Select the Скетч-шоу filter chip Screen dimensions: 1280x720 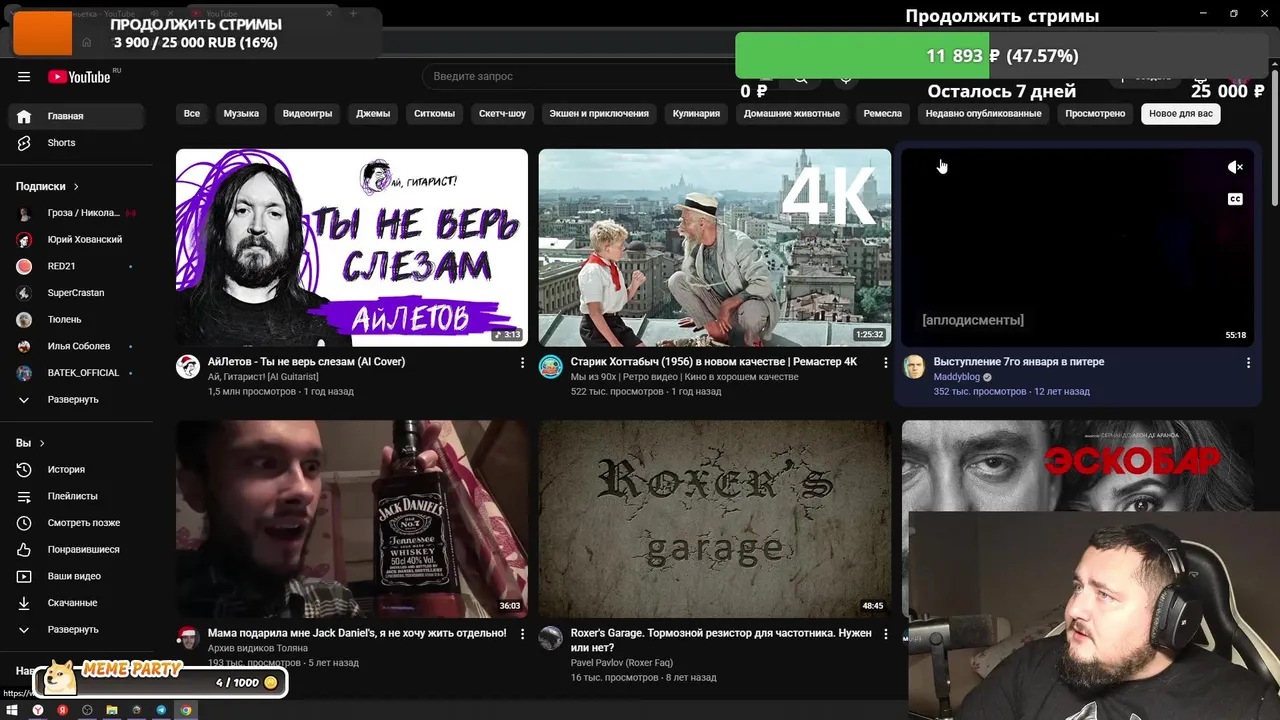502,114
